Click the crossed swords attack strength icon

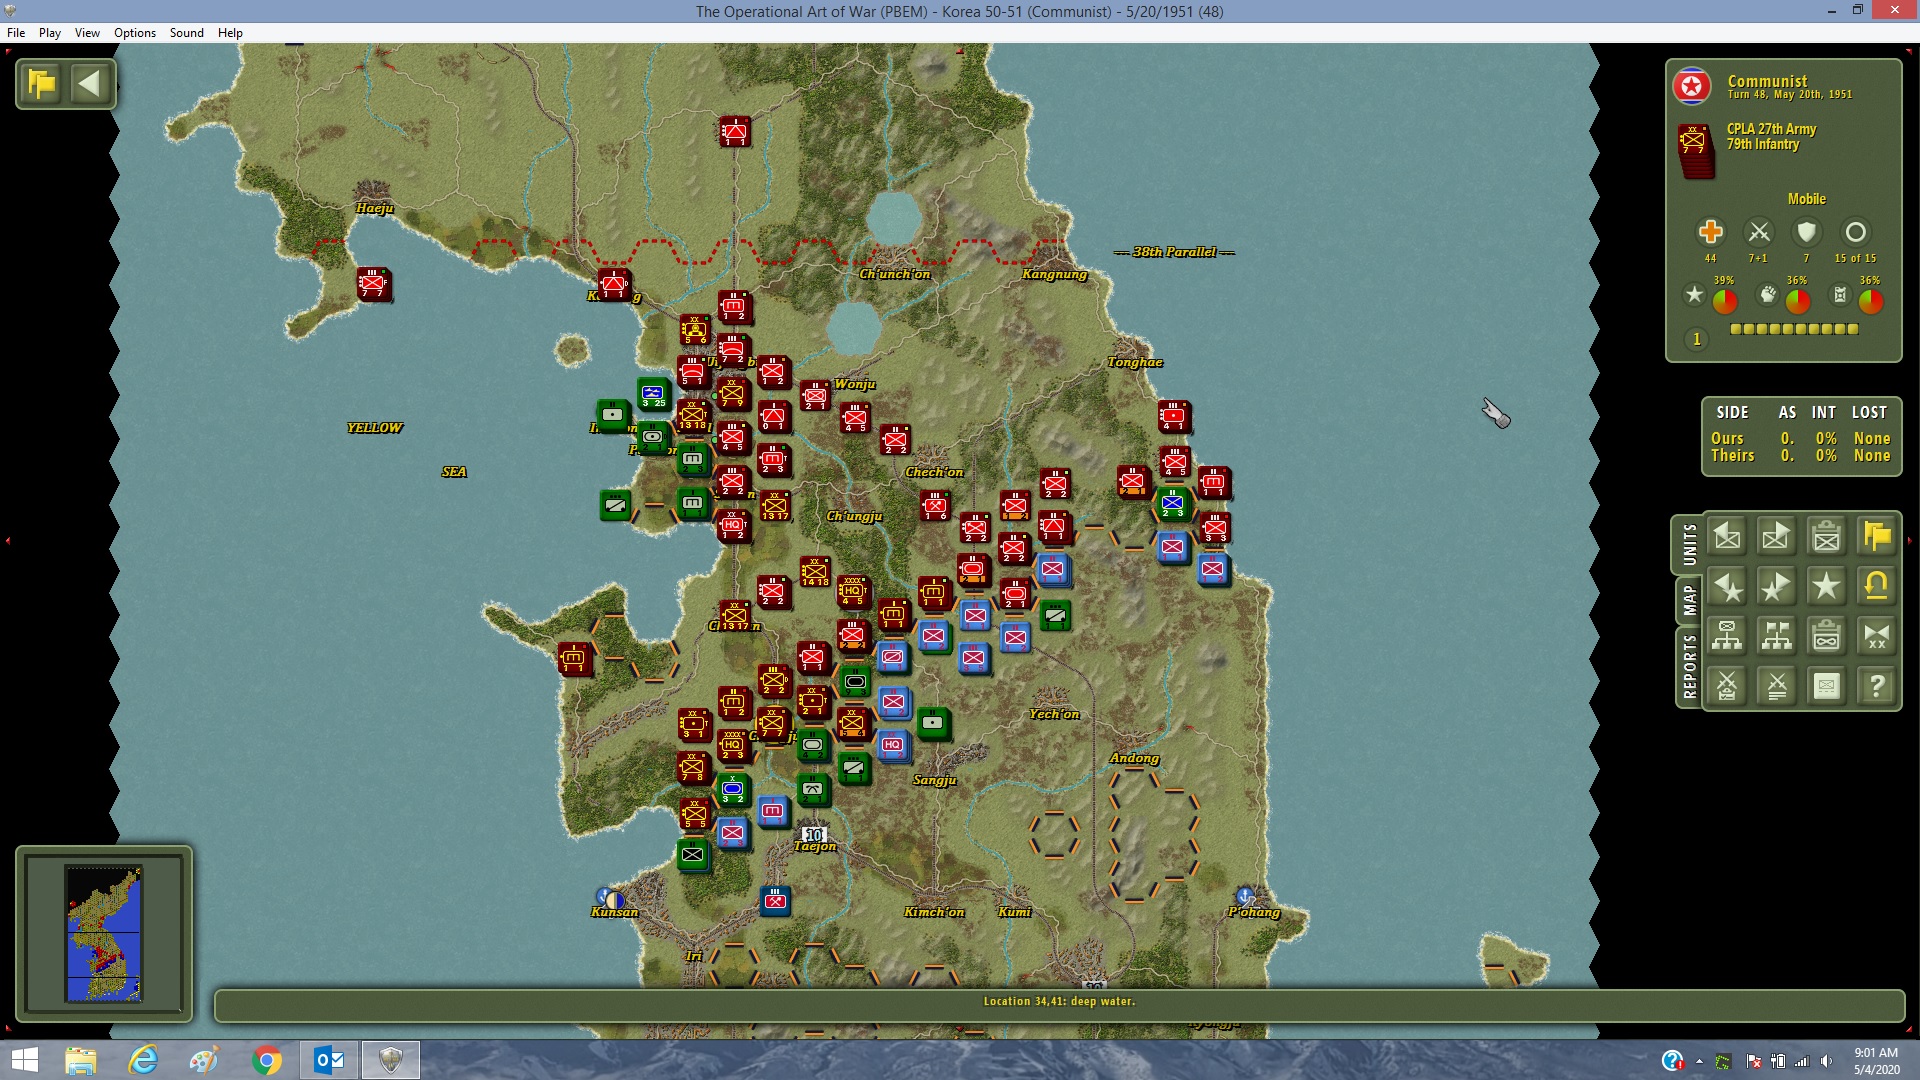[x=1758, y=233]
